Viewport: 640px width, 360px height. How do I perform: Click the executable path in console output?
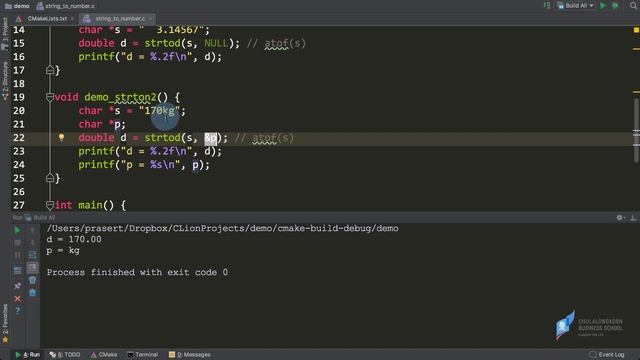[222, 229]
